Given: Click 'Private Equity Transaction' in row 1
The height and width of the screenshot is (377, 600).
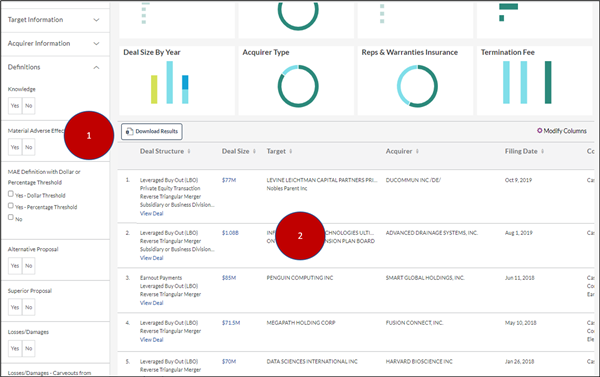Looking at the screenshot, I should (170, 188).
